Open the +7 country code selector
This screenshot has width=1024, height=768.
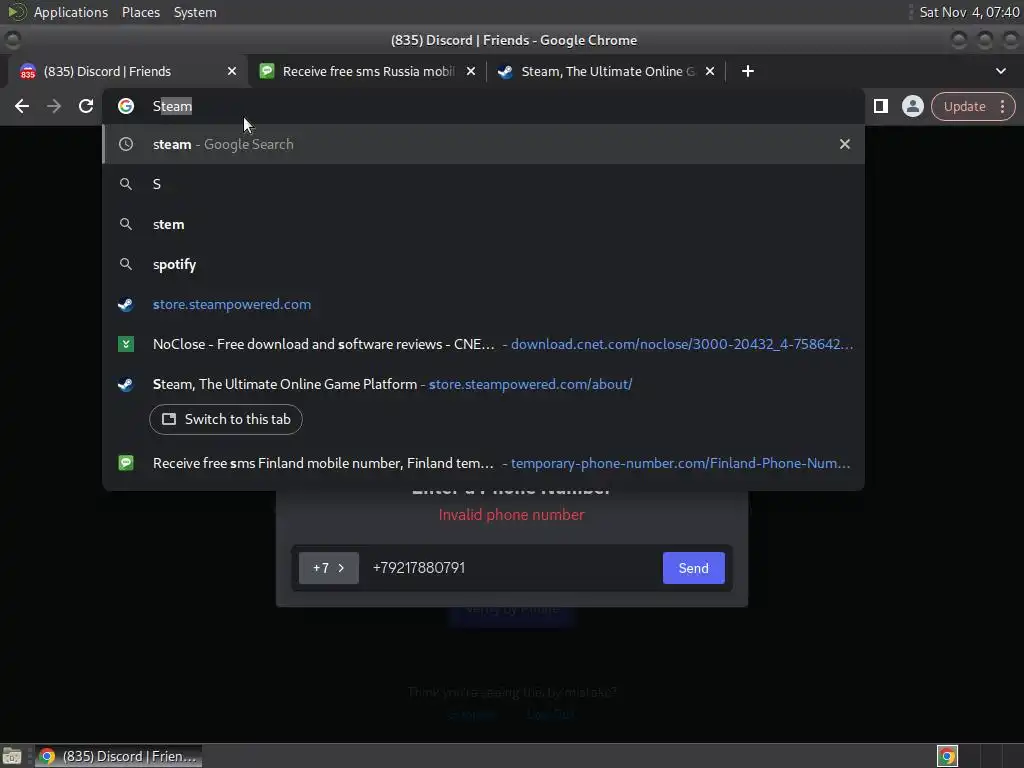(328, 568)
